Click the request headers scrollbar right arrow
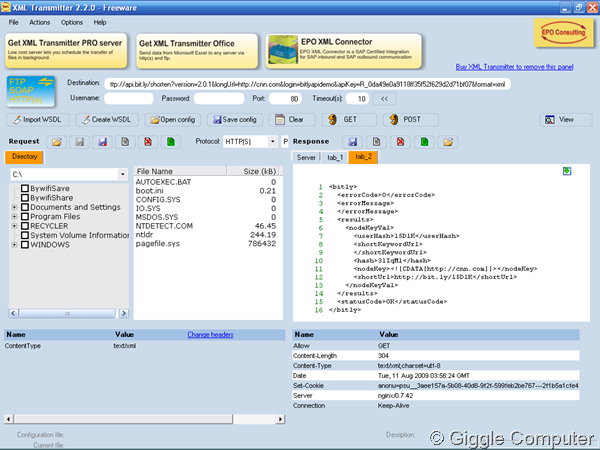600x450 pixels. pyautogui.click(x=280, y=419)
